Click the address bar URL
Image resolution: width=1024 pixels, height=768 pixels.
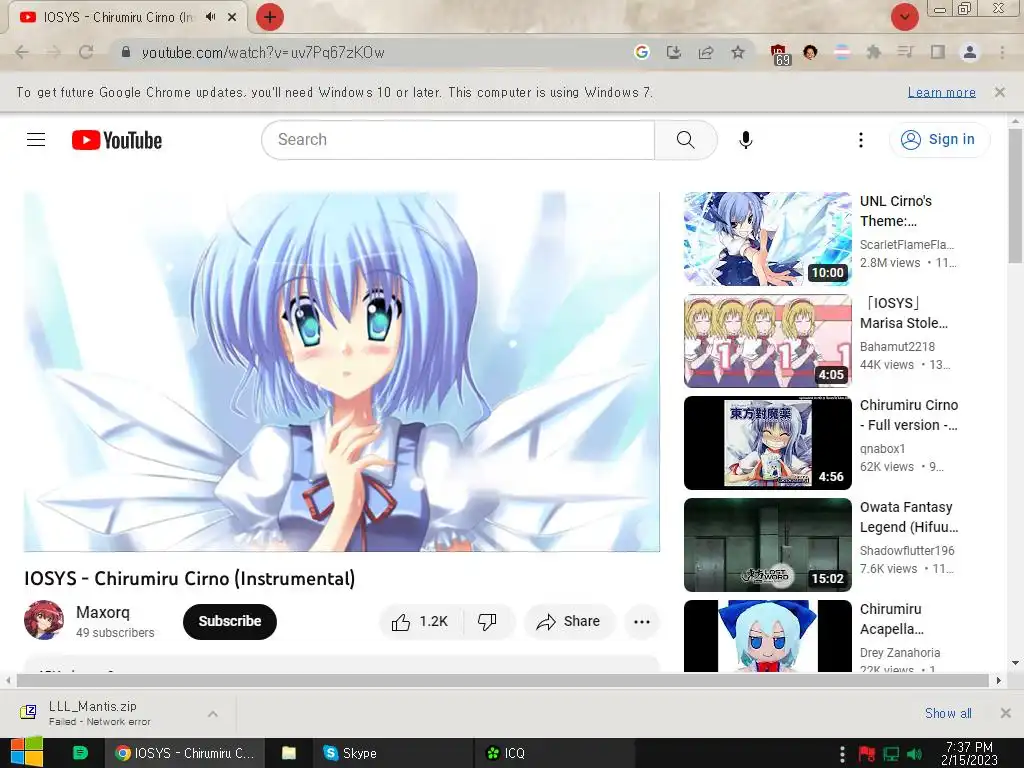(263, 53)
